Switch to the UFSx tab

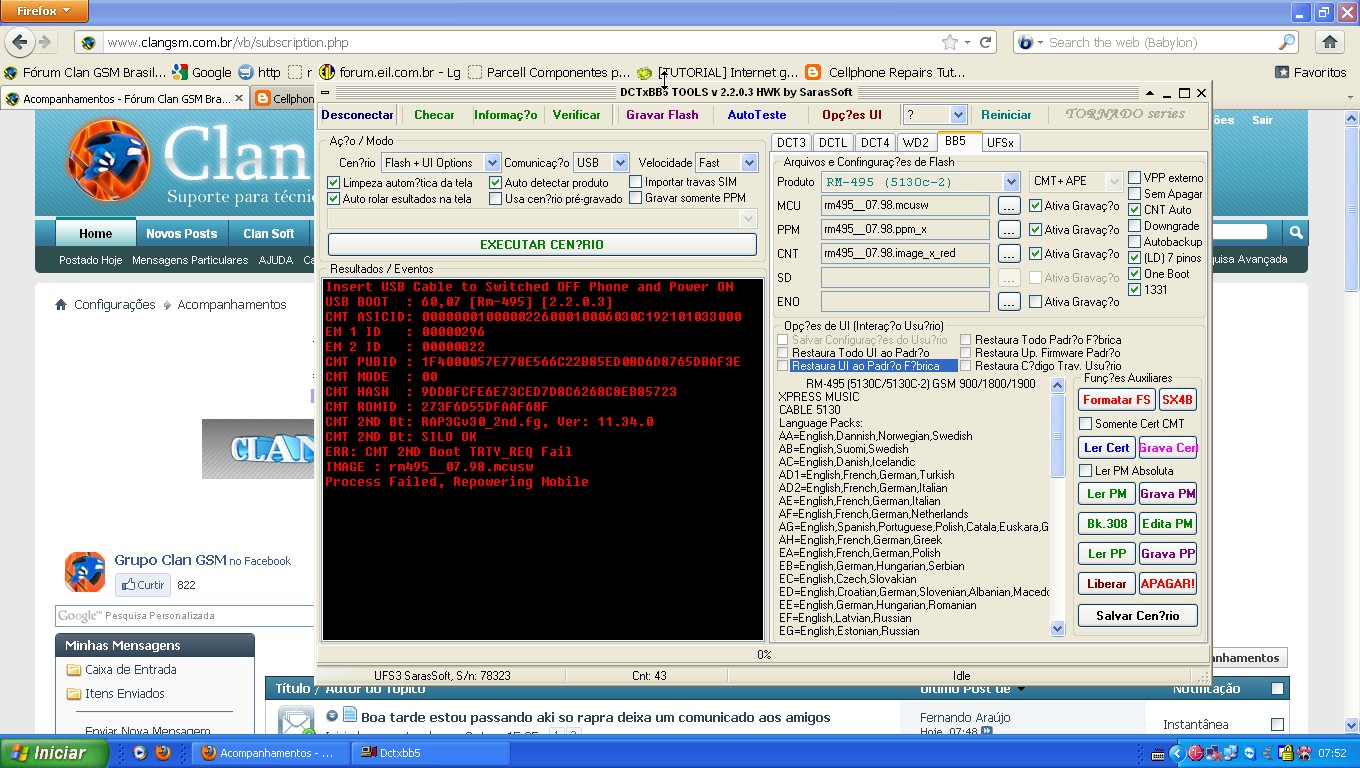point(1000,143)
